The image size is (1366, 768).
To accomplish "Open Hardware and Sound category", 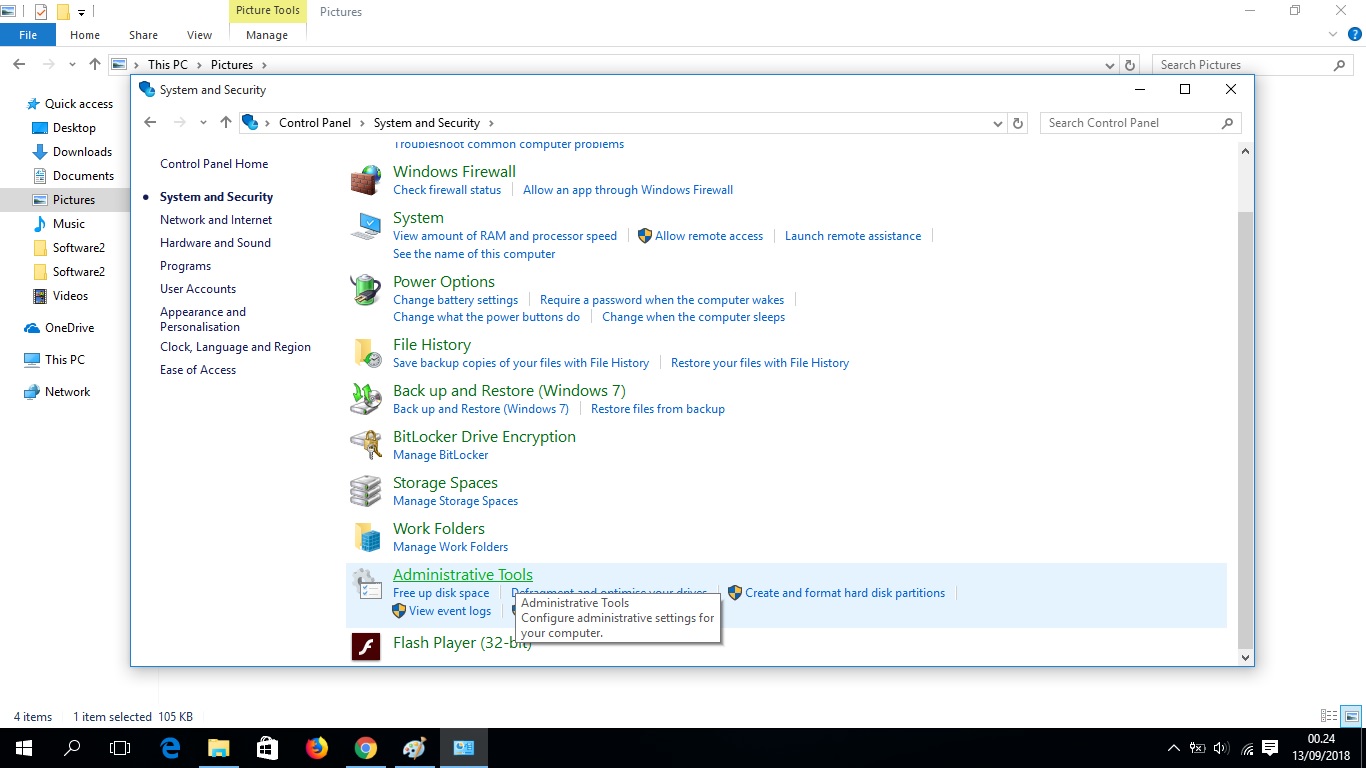I will [215, 243].
